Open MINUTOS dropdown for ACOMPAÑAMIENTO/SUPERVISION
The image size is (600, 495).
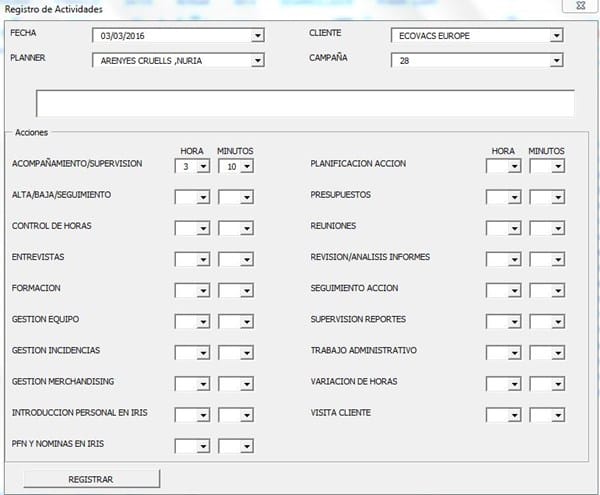point(247,167)
